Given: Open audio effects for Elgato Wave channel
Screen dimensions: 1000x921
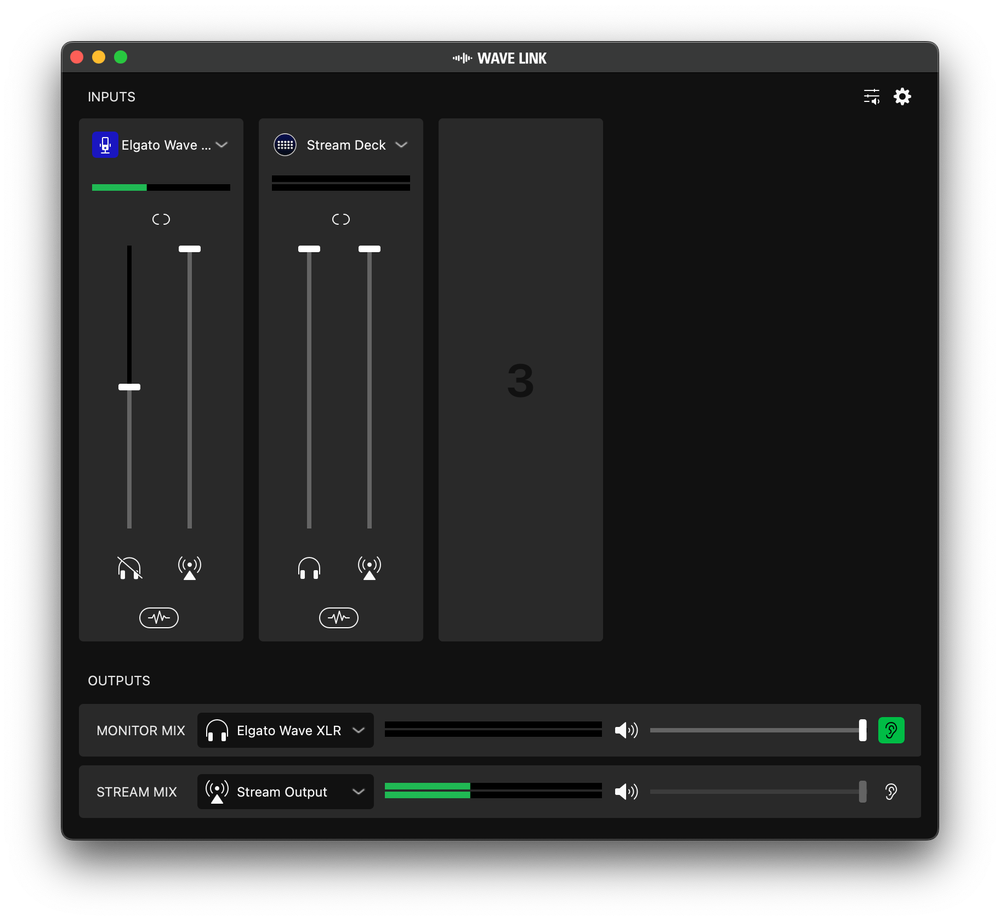Looking at the screenshot, I should pos(159,617).
